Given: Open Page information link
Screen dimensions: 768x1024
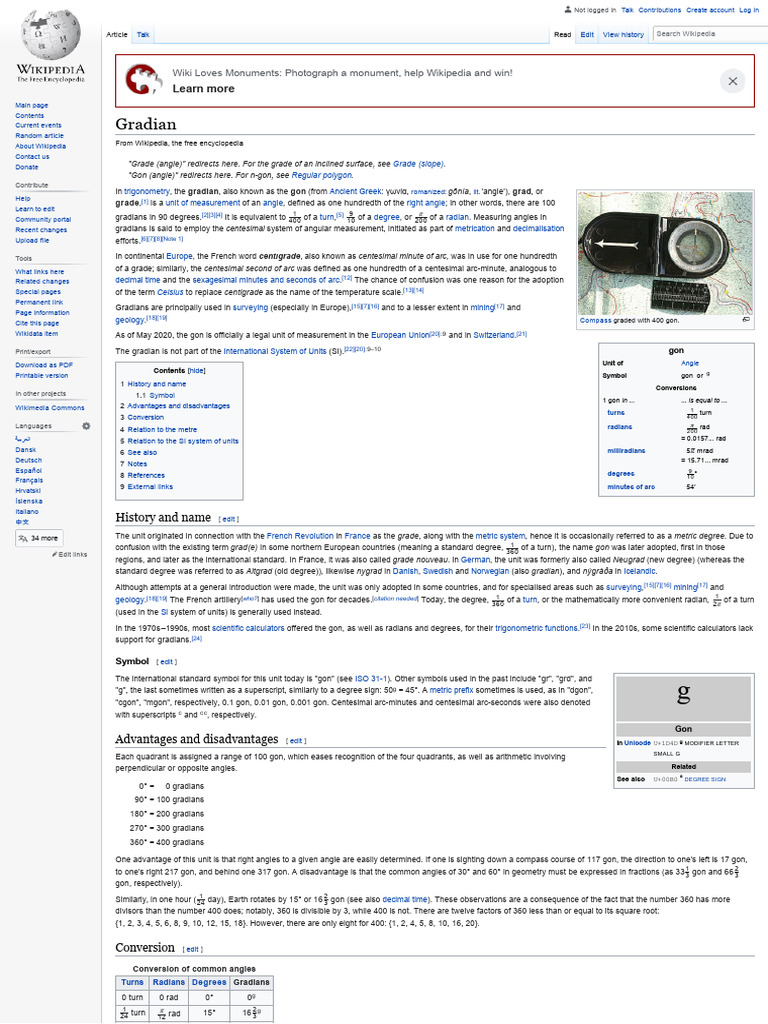Looking at the screenshot, I should pos(42,313).
